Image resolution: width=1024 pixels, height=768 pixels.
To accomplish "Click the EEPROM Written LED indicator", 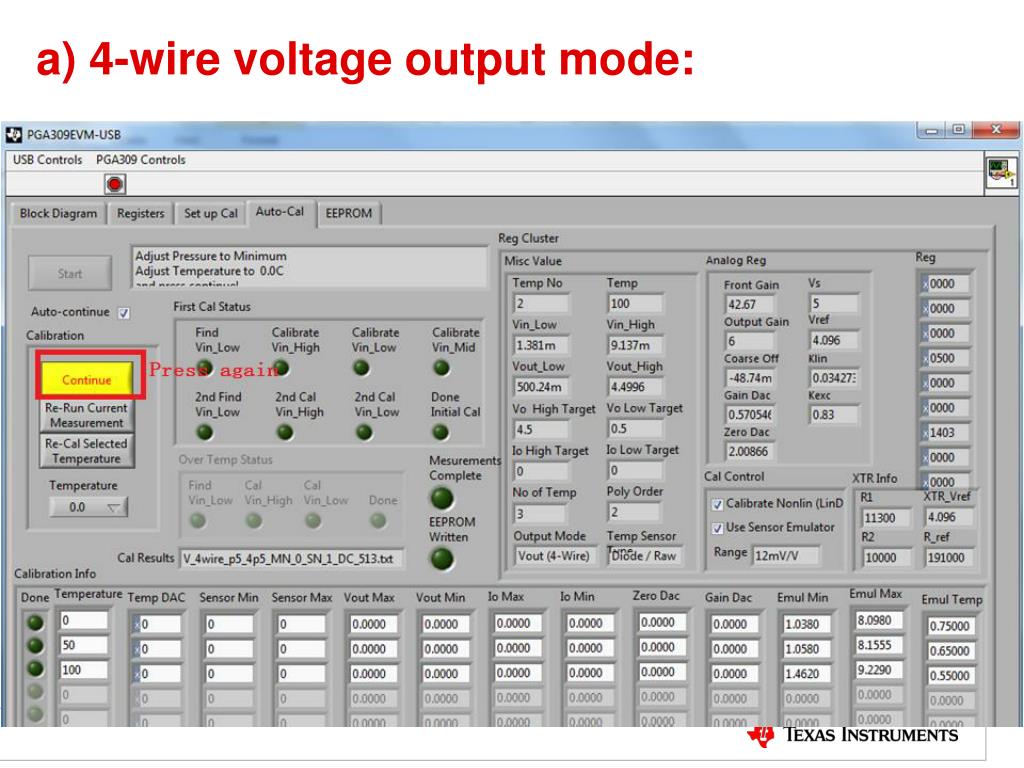I will (442, 558).
